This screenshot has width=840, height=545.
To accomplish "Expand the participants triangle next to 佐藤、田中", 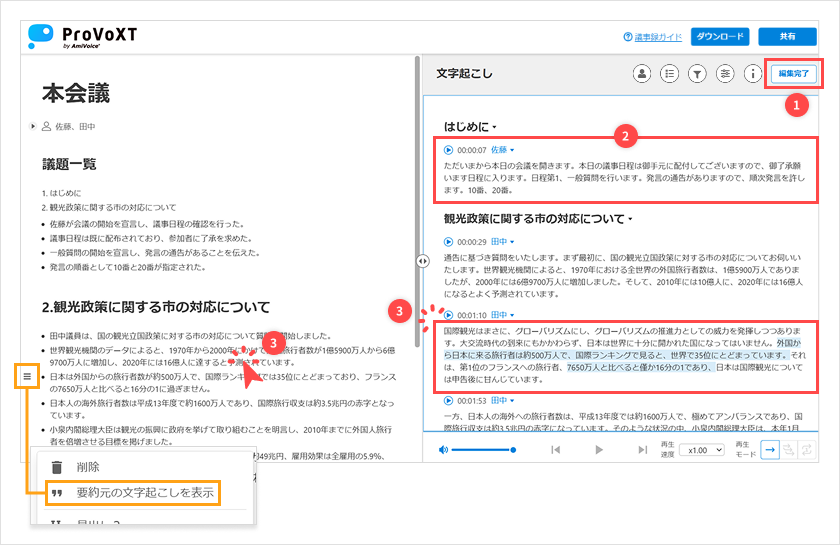I will [x=32, y=126].
